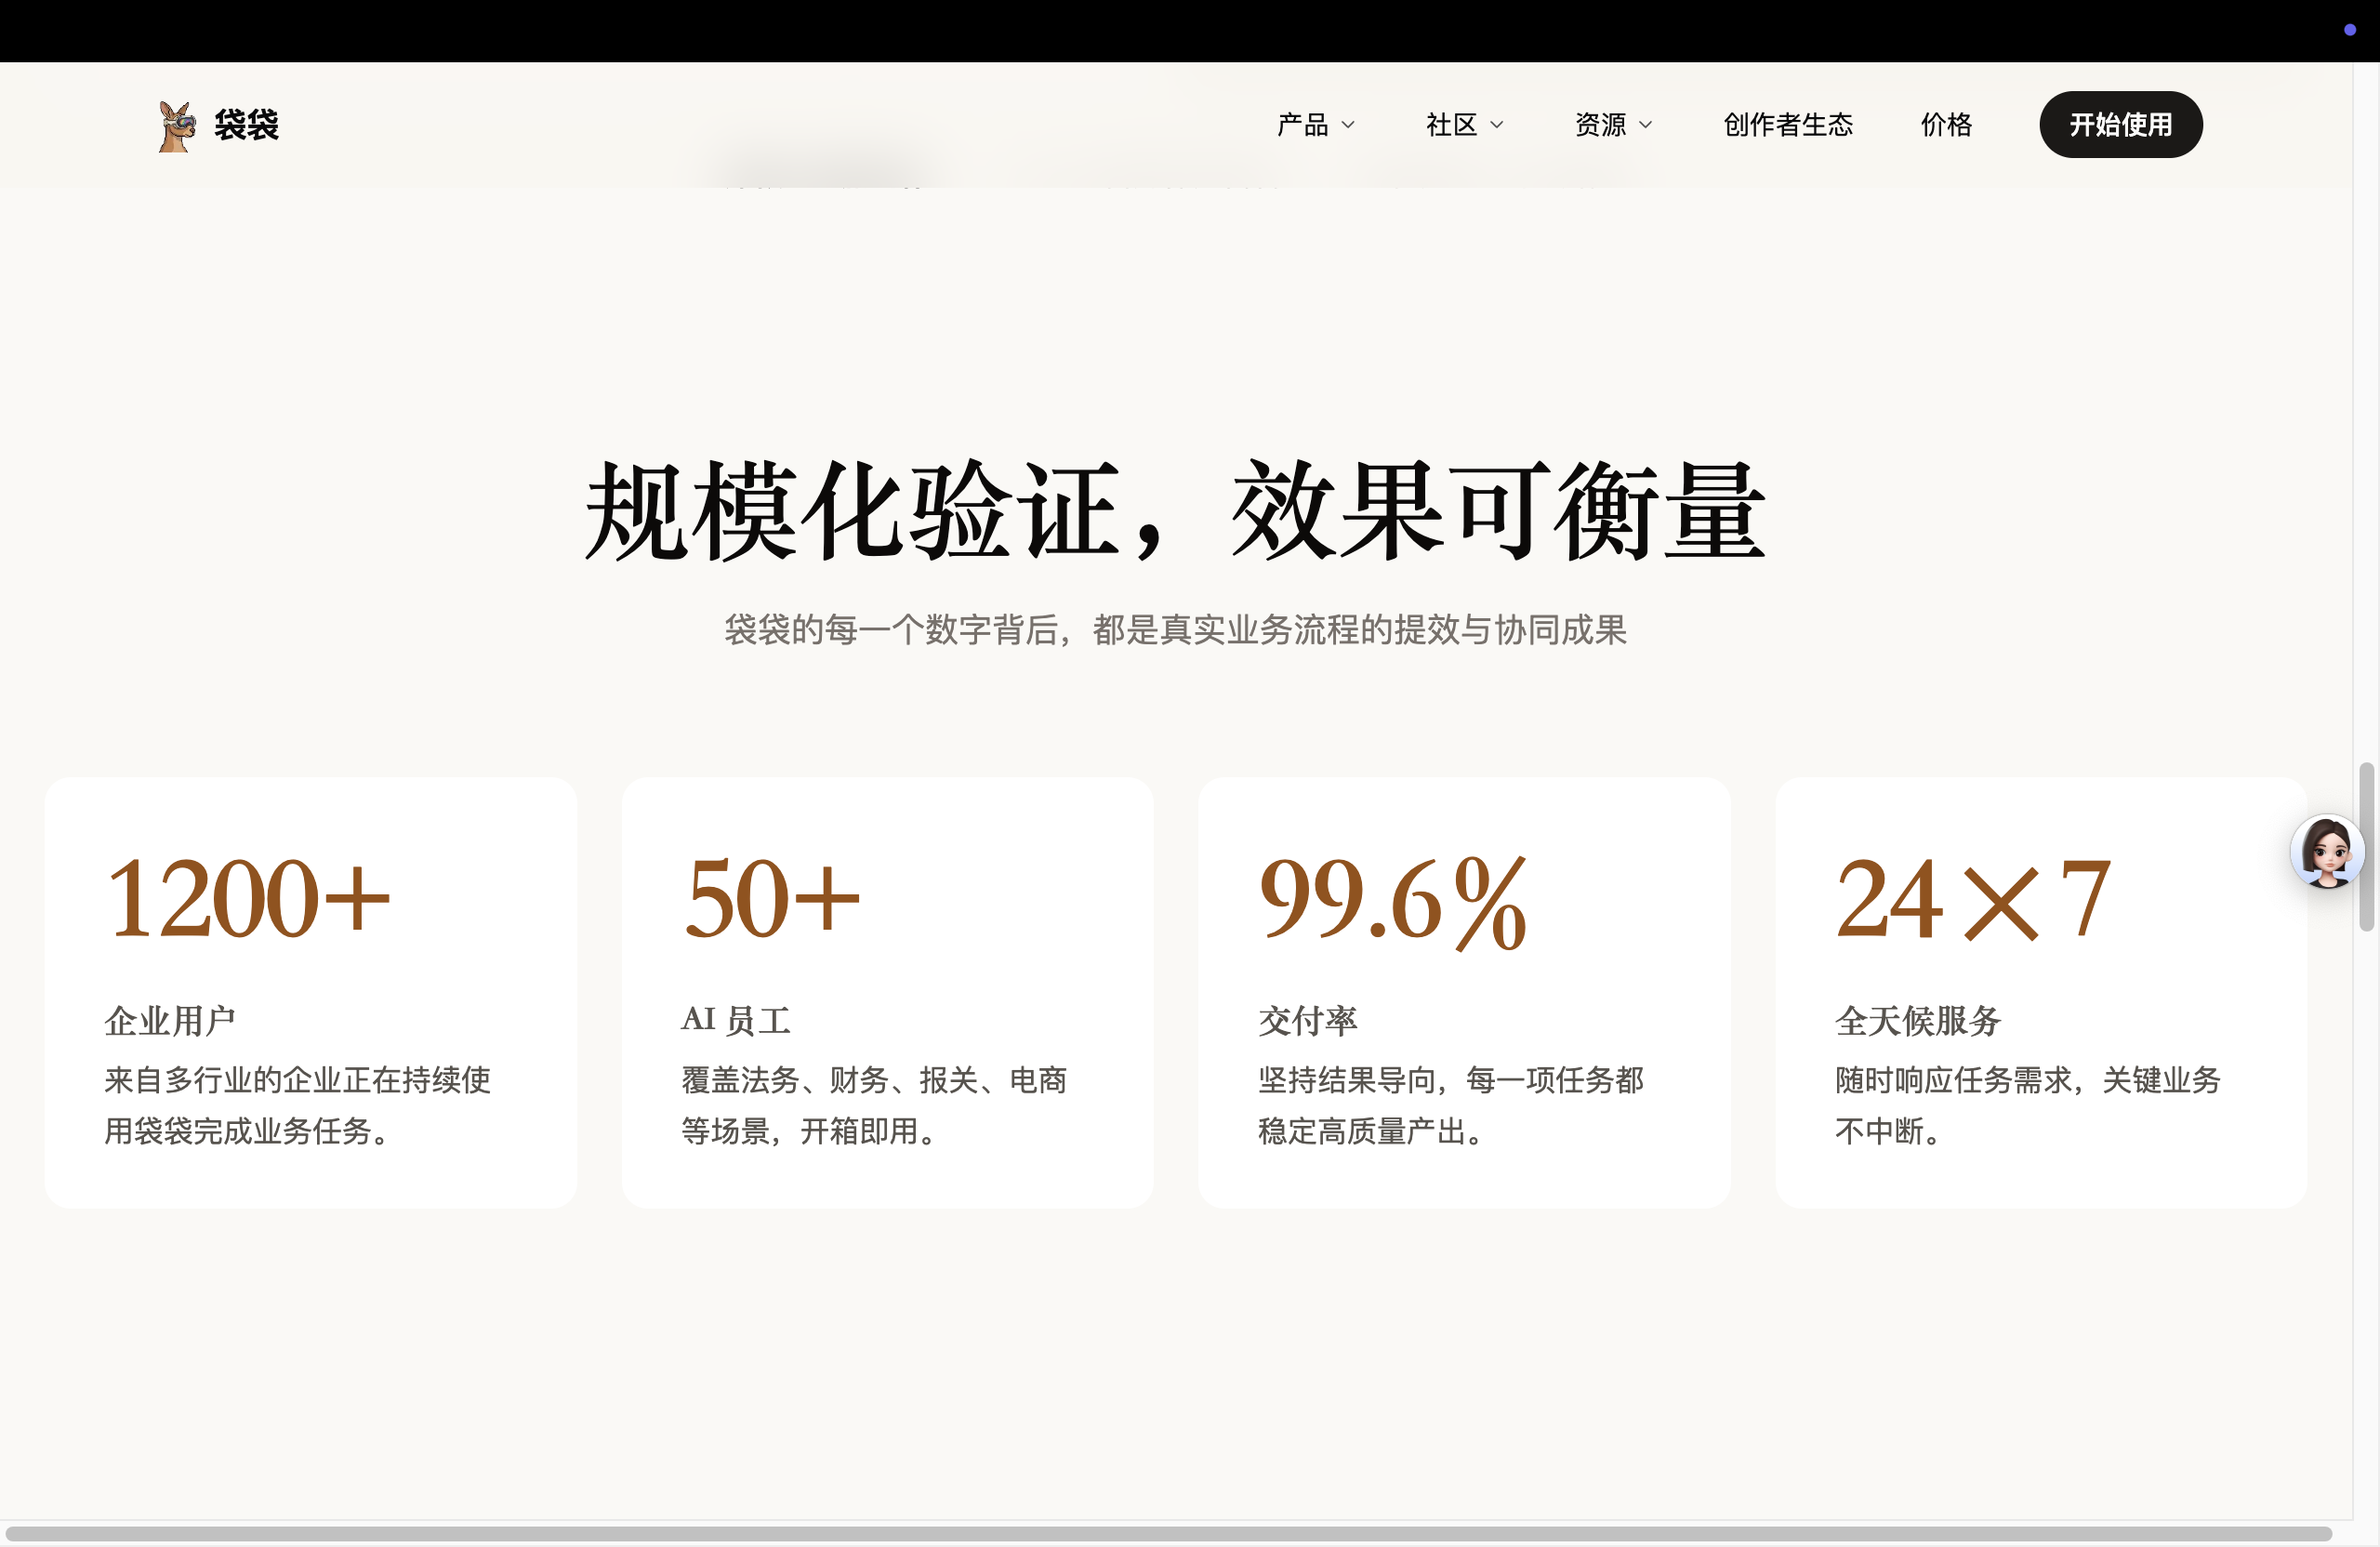The image size is (2380, 1547).
Task: Open the assistant avatar chat widget
Action: 2327,852
